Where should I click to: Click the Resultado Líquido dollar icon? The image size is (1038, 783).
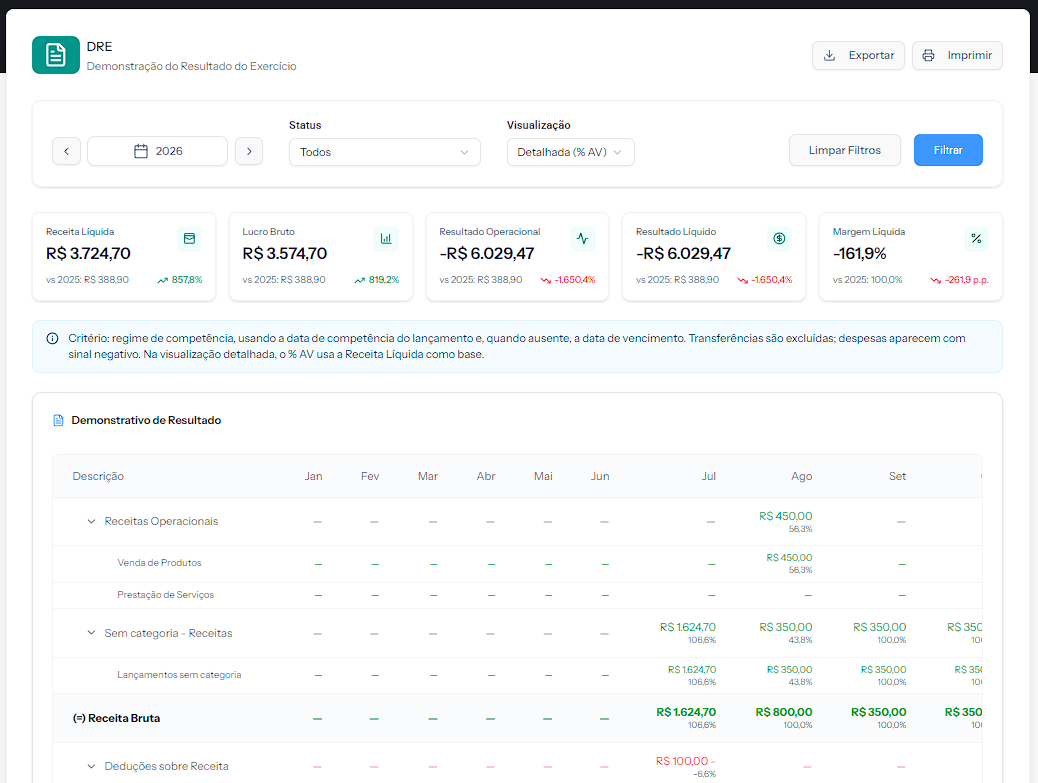click(779, 238)
